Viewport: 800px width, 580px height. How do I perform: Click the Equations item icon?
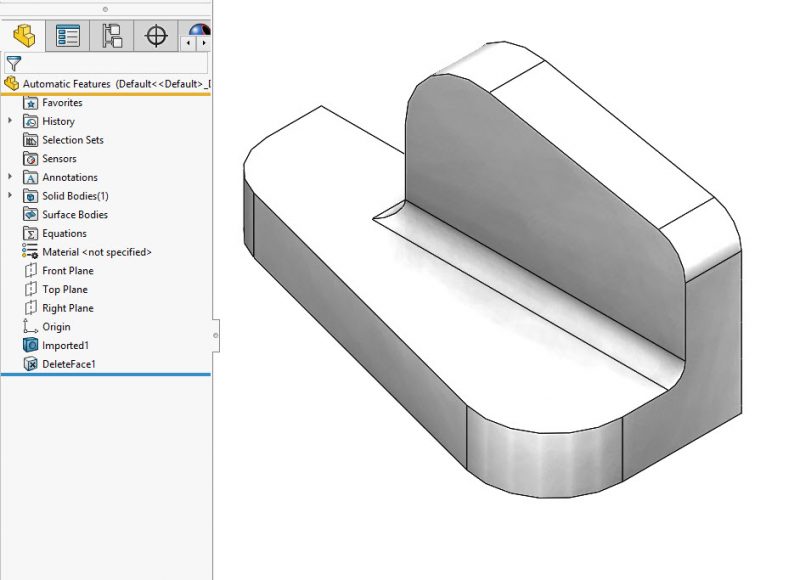click(x=30, y=234)
